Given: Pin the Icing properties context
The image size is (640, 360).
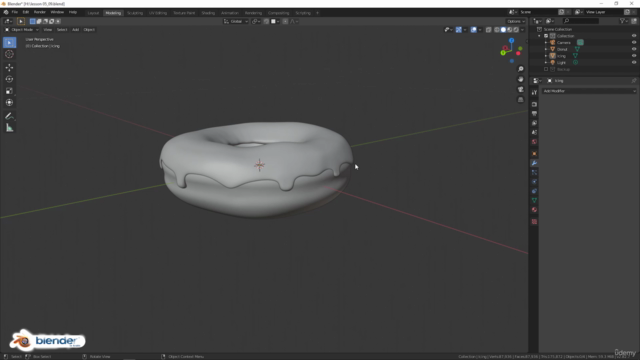Looking at the screenshot, I should point(633,81).
